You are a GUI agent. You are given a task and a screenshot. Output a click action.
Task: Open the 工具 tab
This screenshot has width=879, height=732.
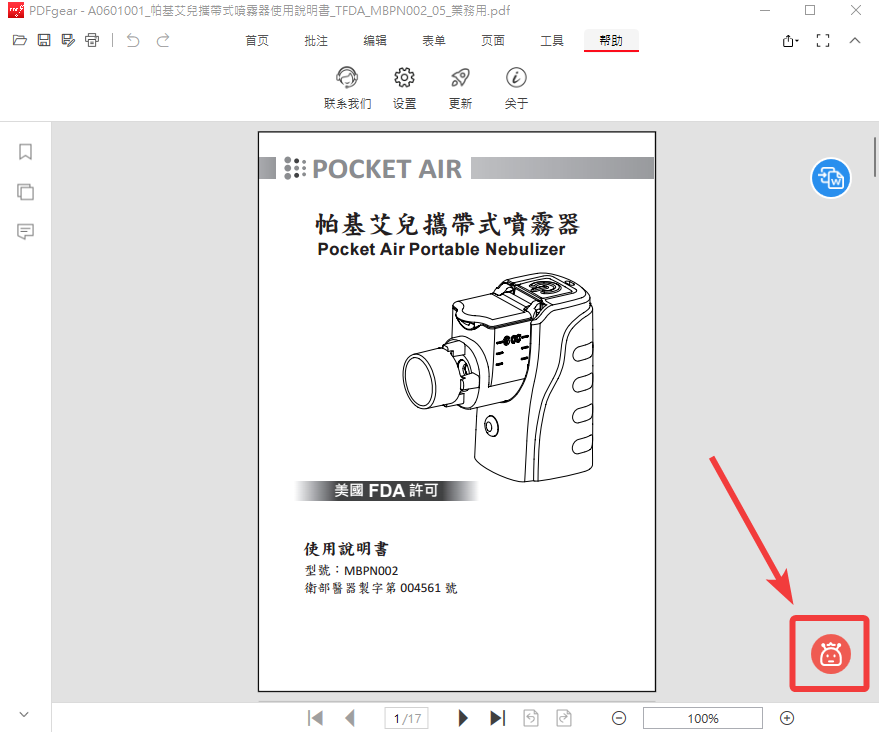[x=552, y=40]
